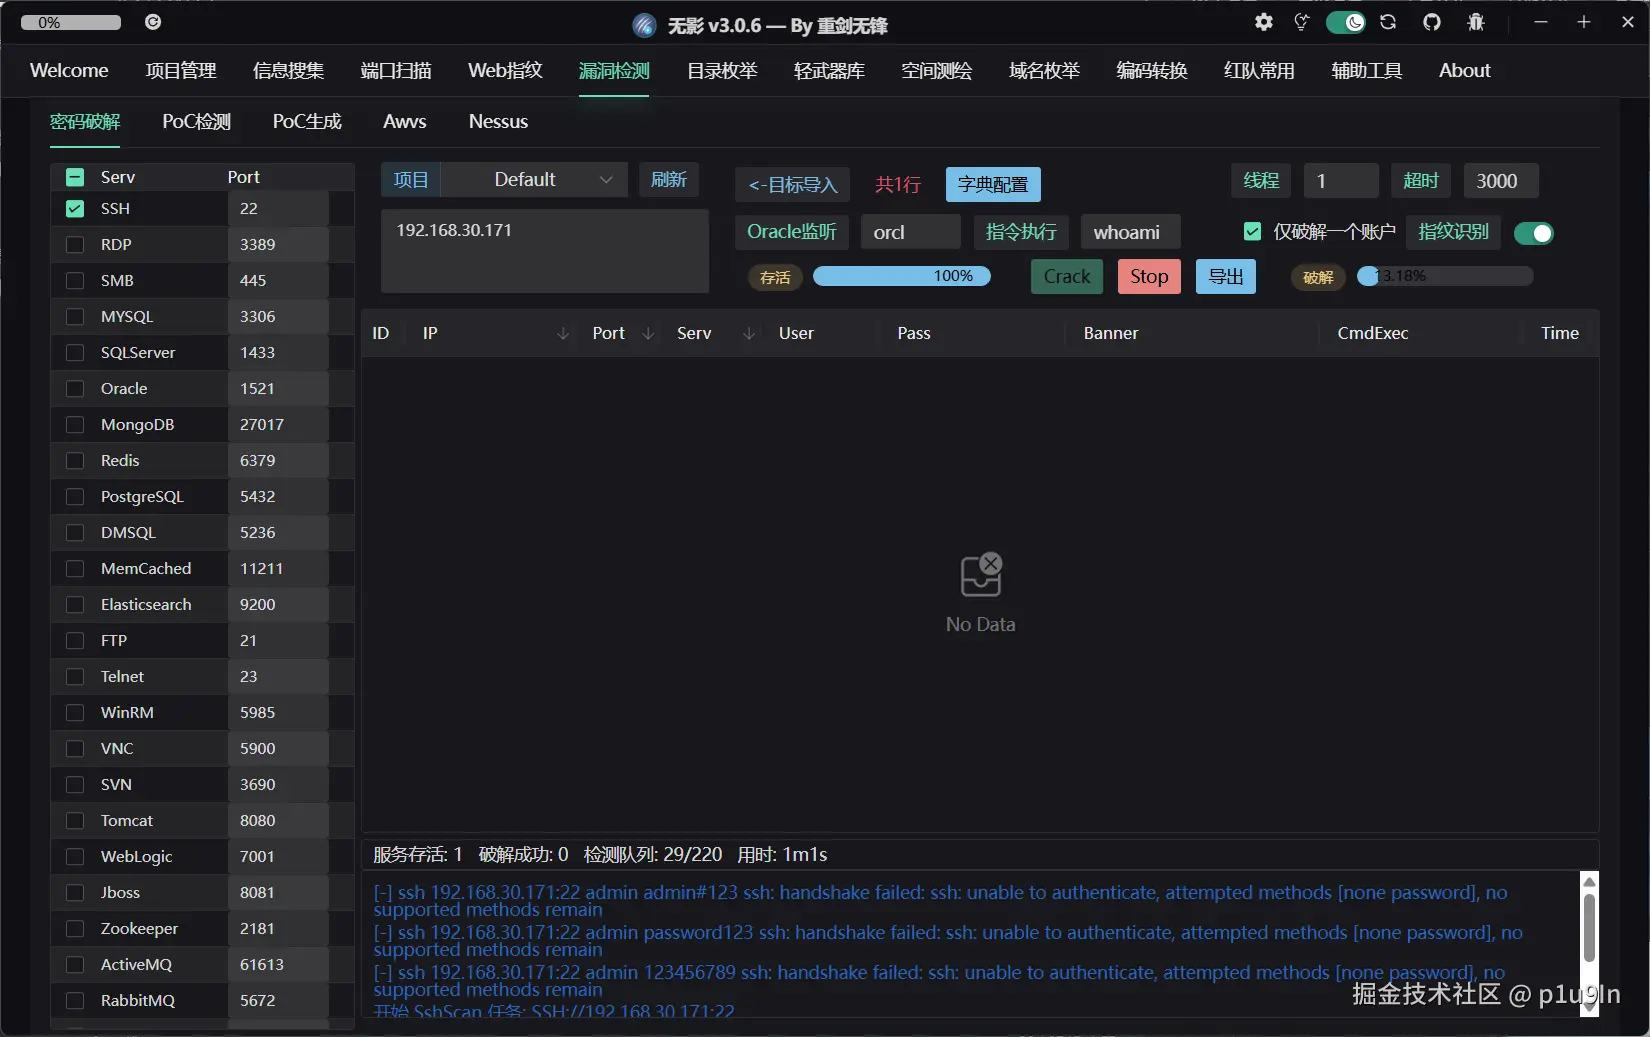Screen dimensions: 1650x1037
Task: Select the PoC检测 sub-tab
Action: pyautogui.click(x=197, y=121)
